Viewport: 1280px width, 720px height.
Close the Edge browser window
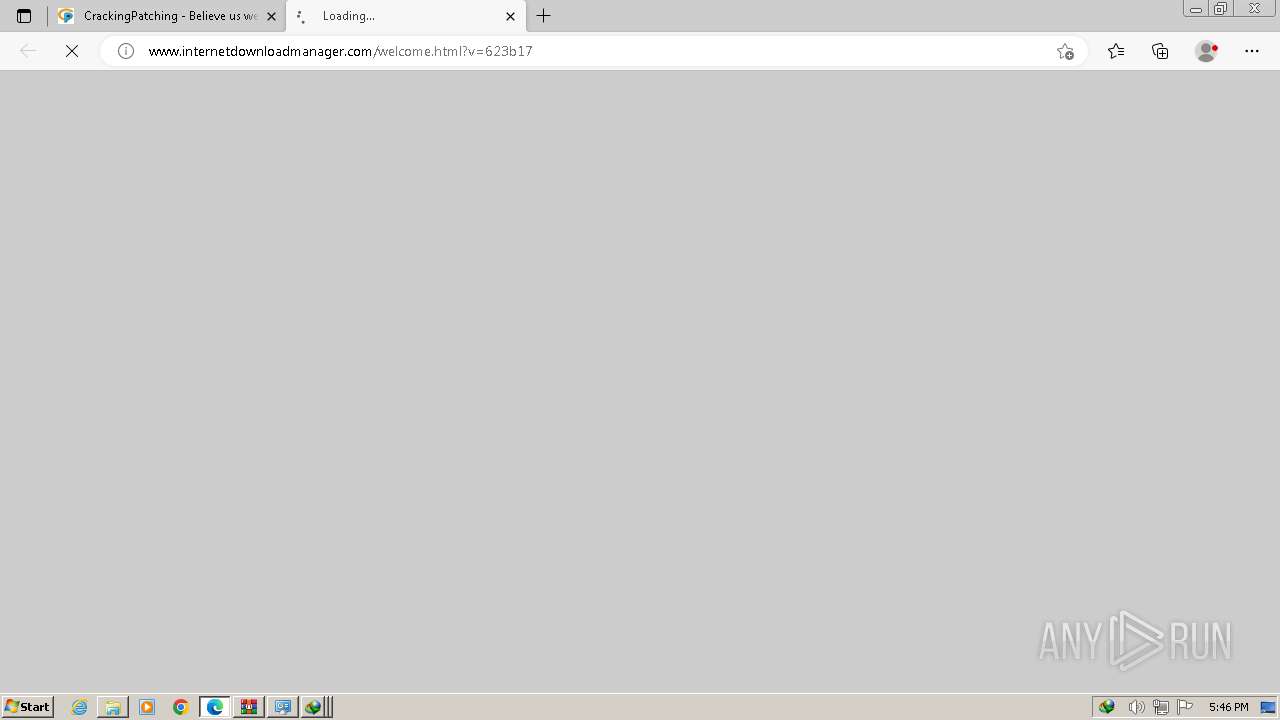(x=1254, y=9)
